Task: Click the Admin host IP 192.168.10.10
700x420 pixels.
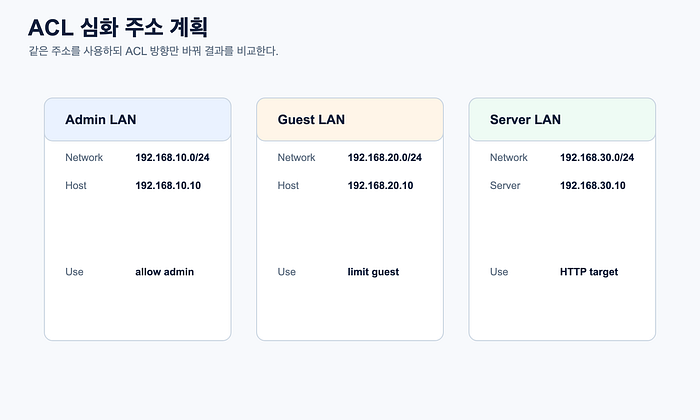Action: tap(168, 186)
